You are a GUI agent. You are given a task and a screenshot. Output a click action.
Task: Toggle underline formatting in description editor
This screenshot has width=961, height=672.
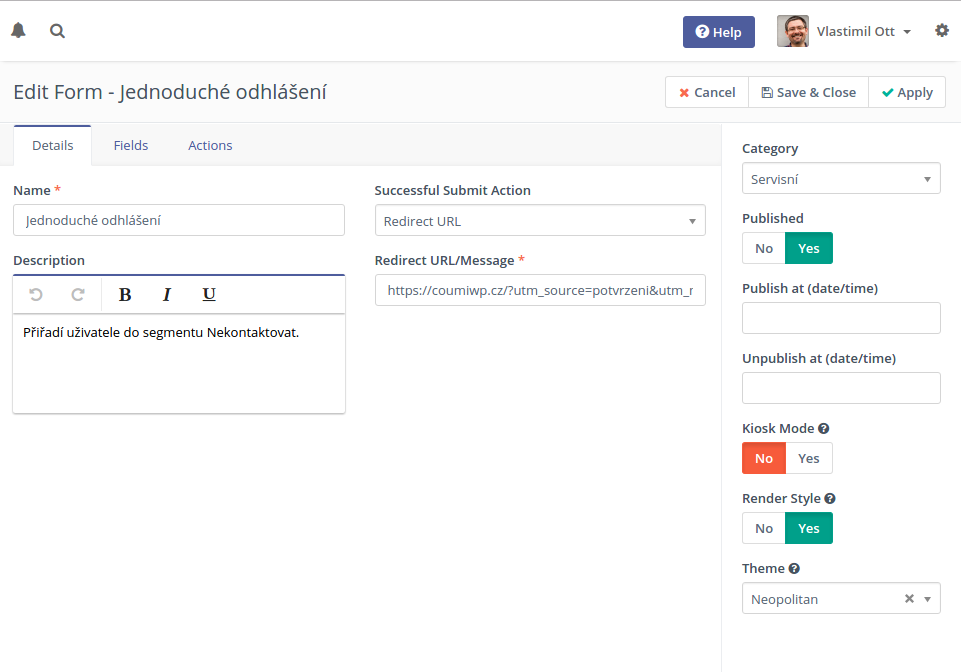coord(209,294)
